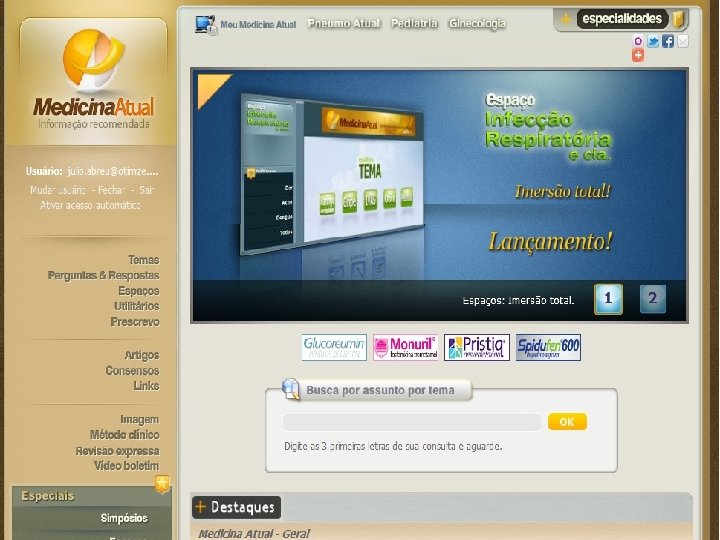Screen dimensions: 720x540
Task: Click in the search by theme field
Action: pyautogui.click(x=412, y=422)
